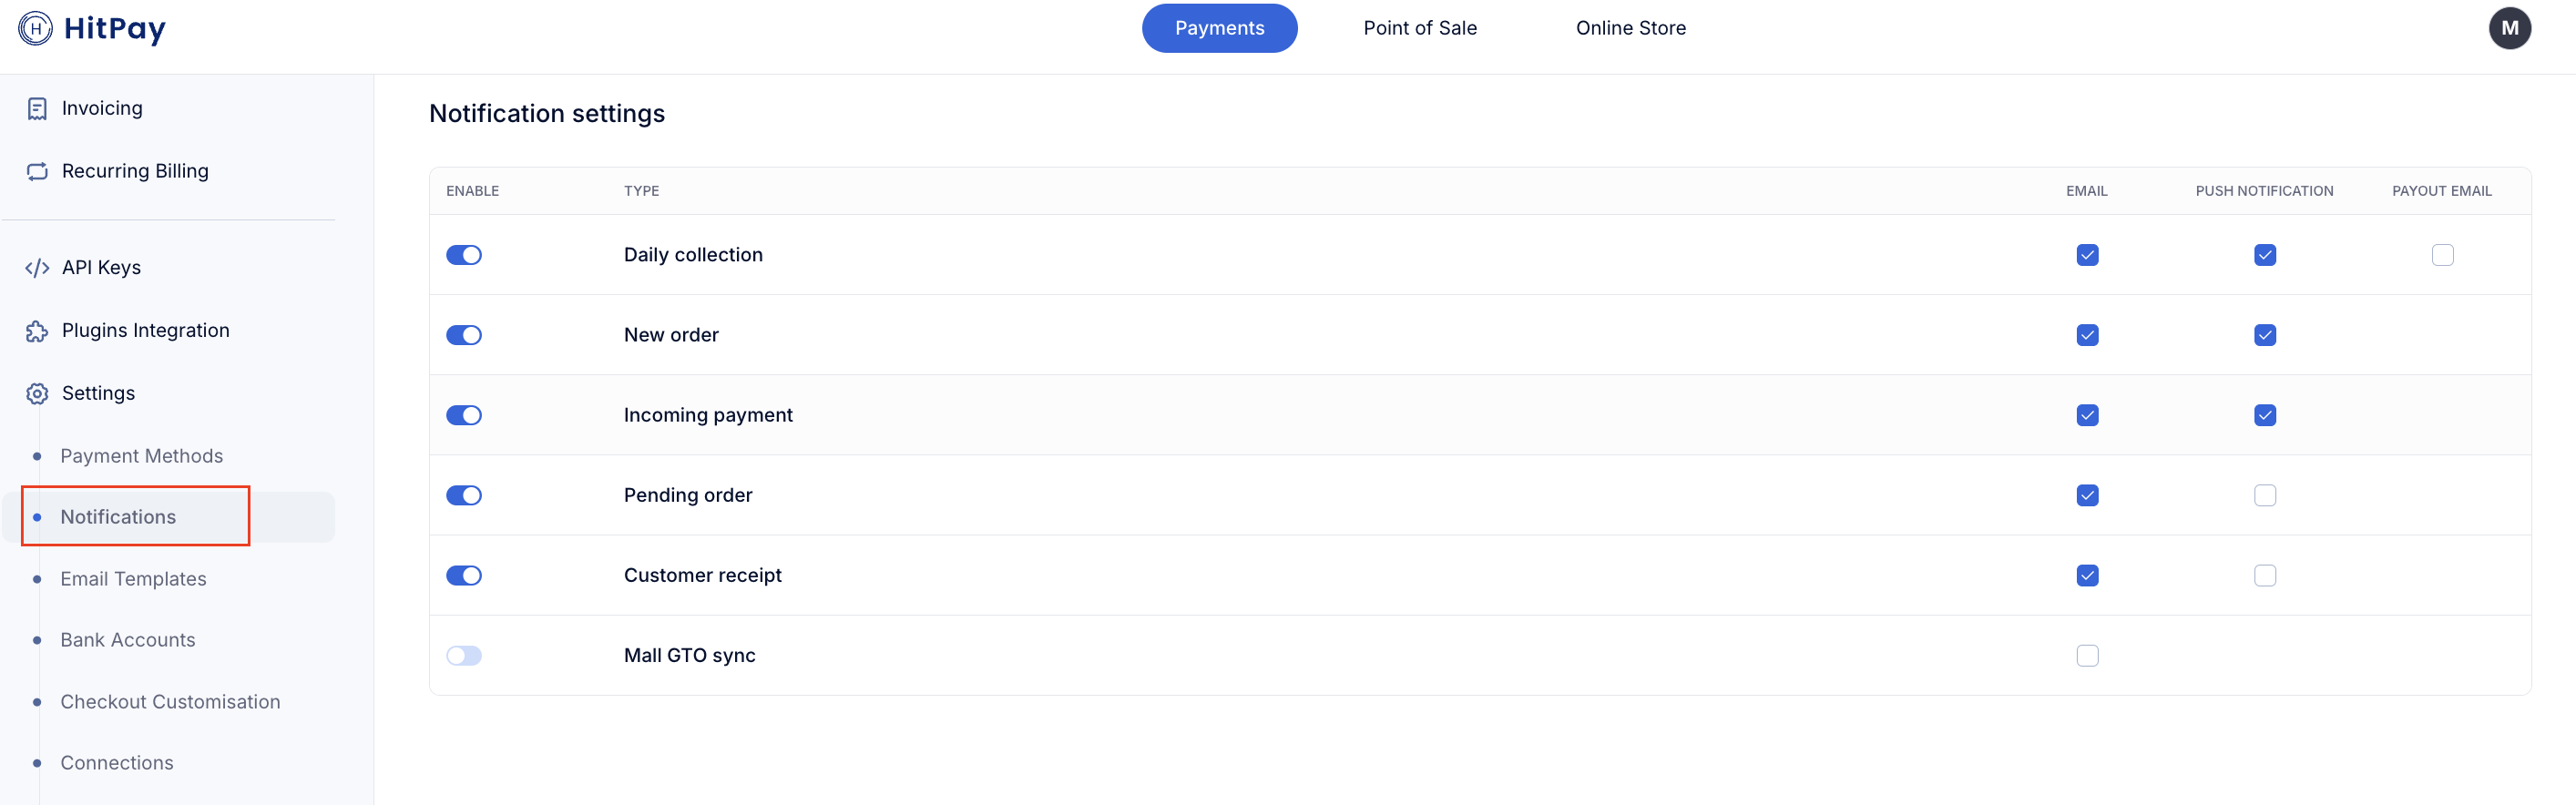Turn off the Incoming payment toggle
The width and height of the screenshot is (2576, 805).
point(464,415)
